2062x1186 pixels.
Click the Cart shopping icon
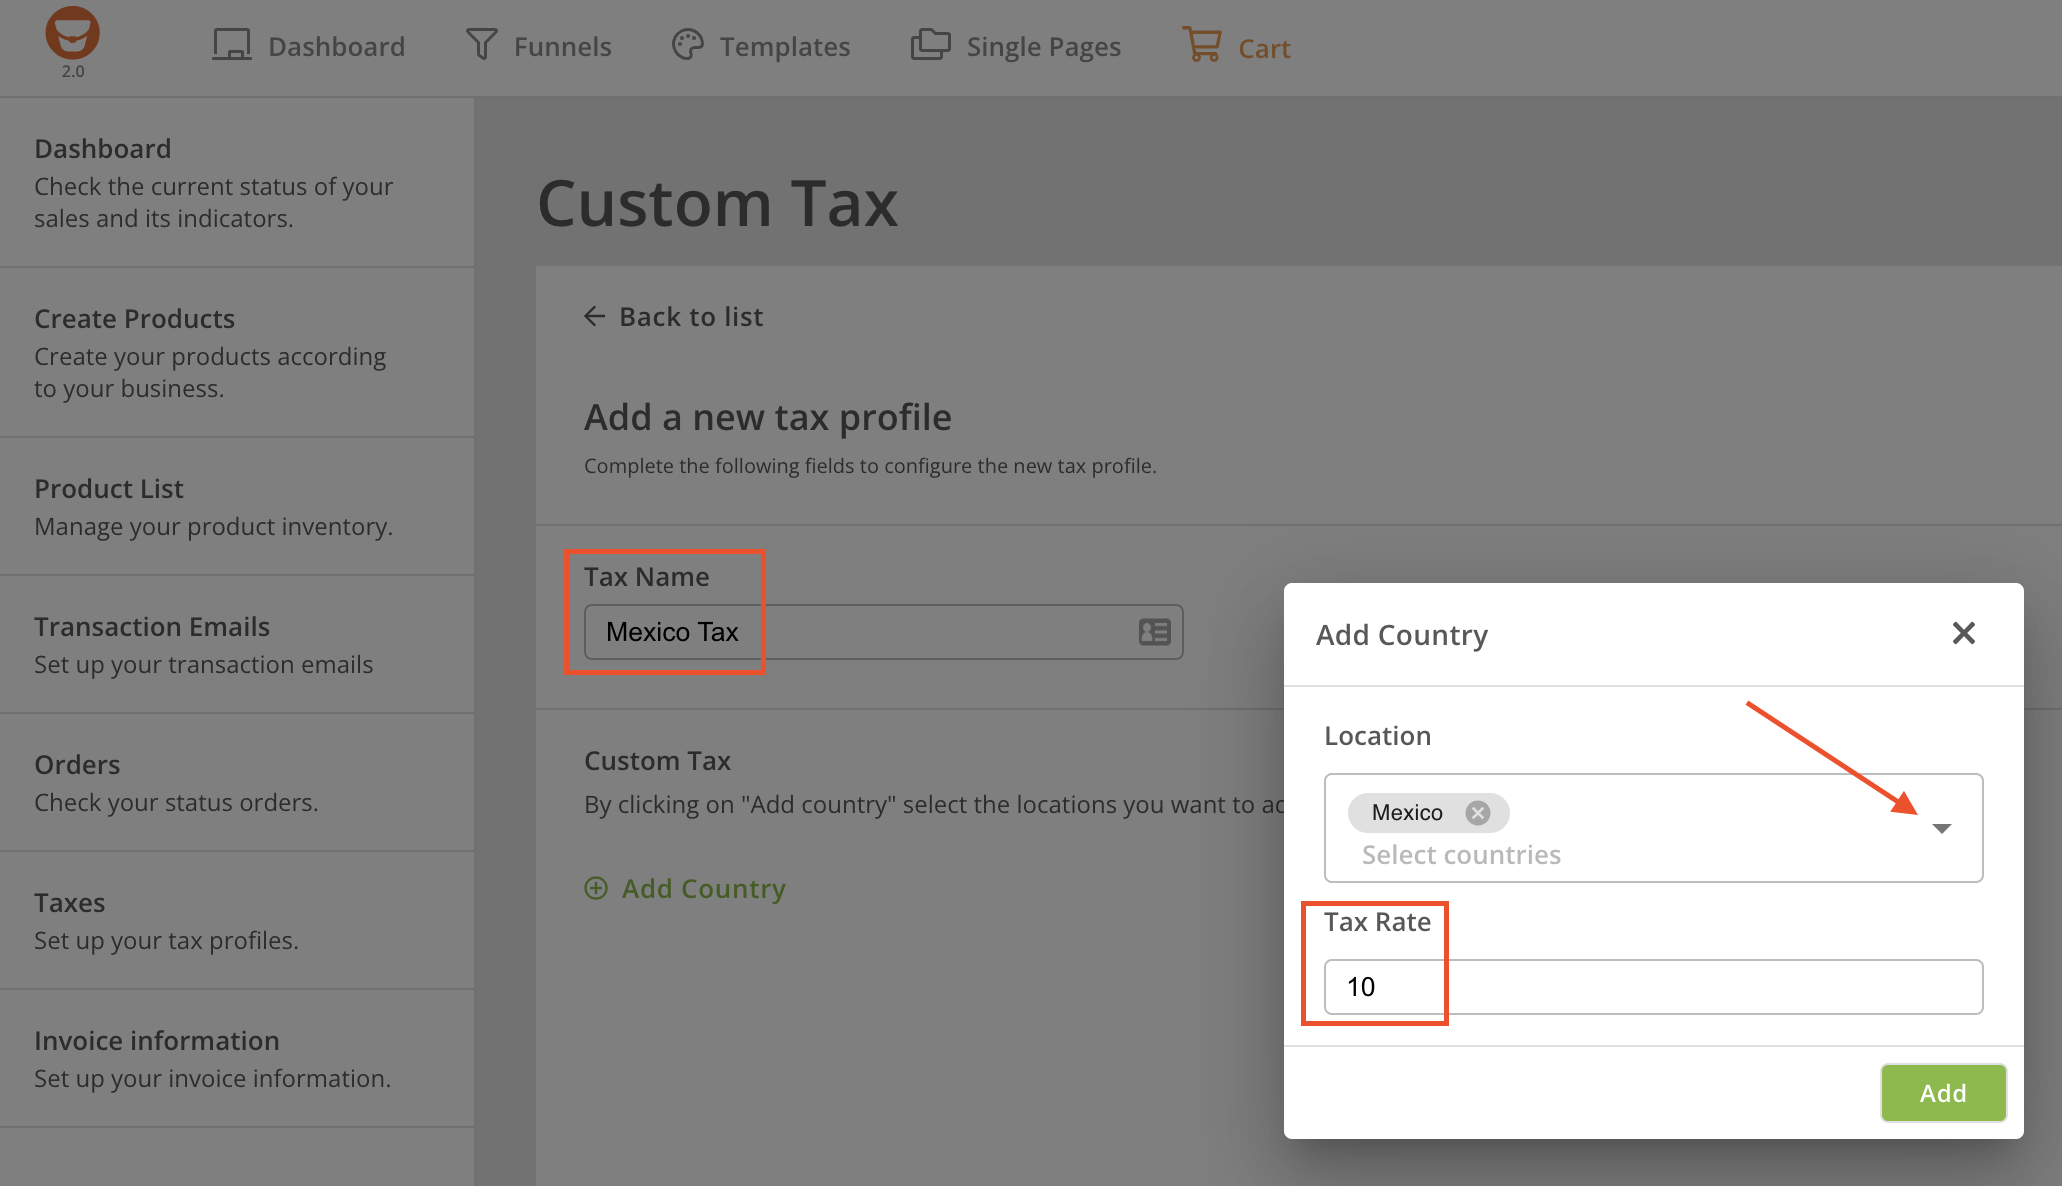(x=1201, y=45)
